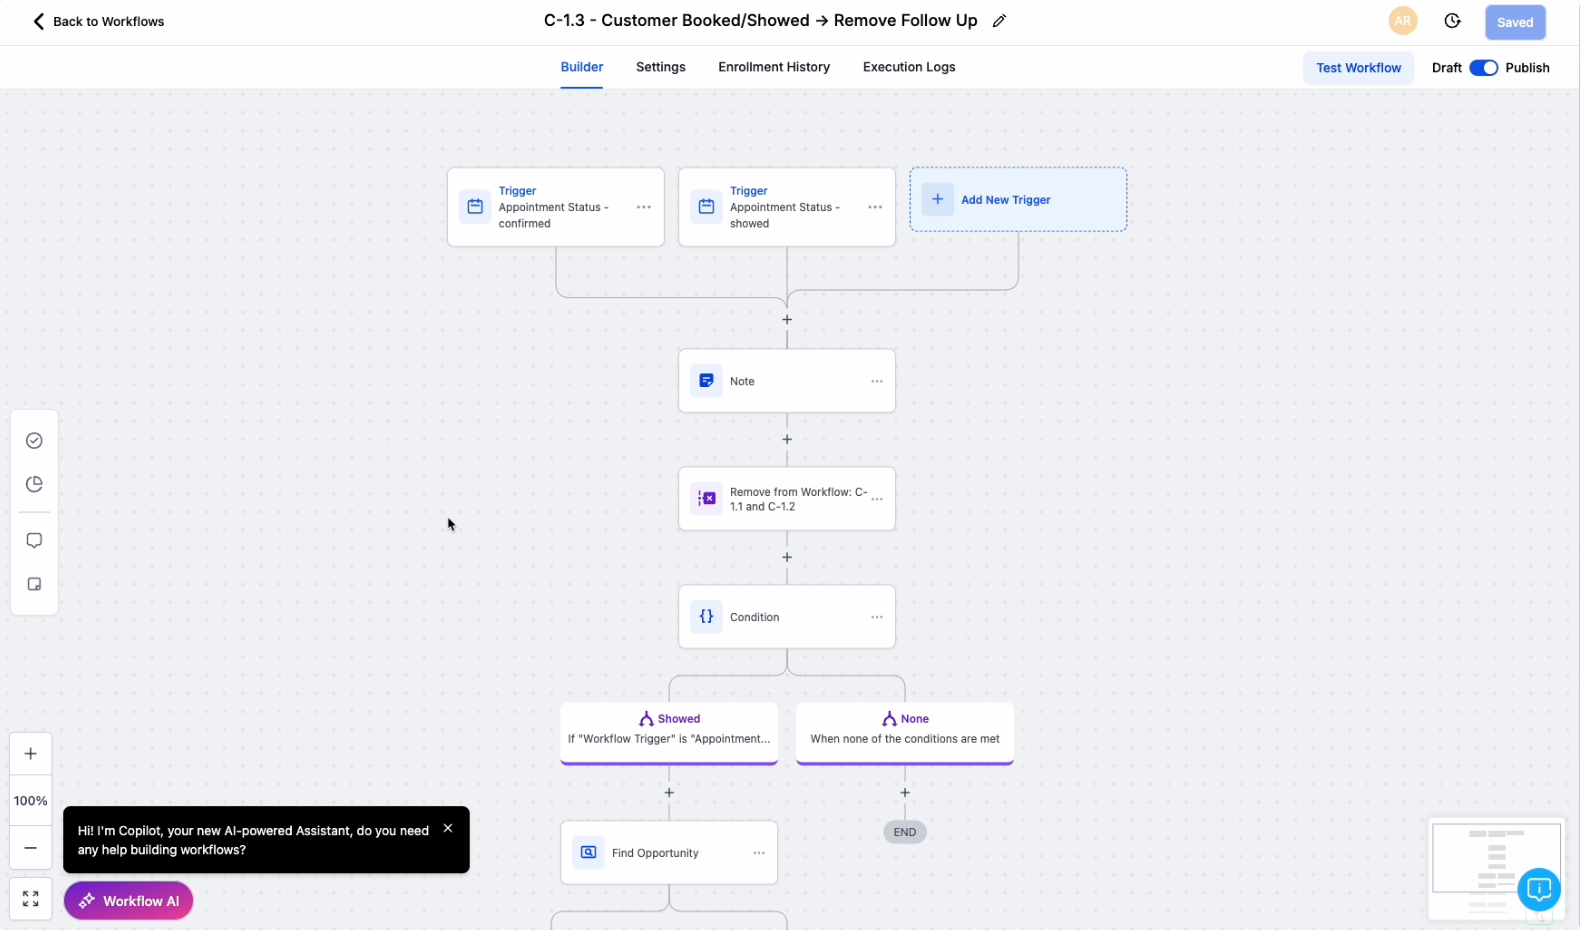1580x930 pixels.
Task: Click the Saved button
Action: coord(1515,22)
